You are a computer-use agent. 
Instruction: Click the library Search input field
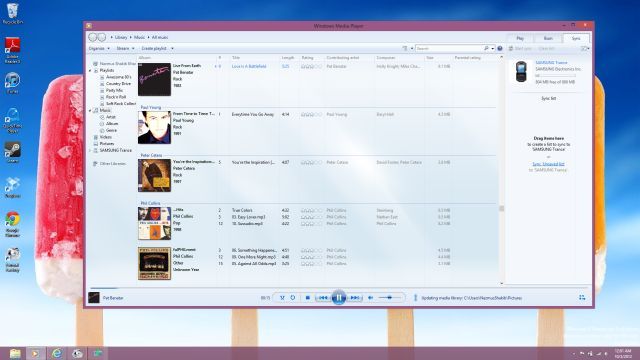[x=449, y=48]
